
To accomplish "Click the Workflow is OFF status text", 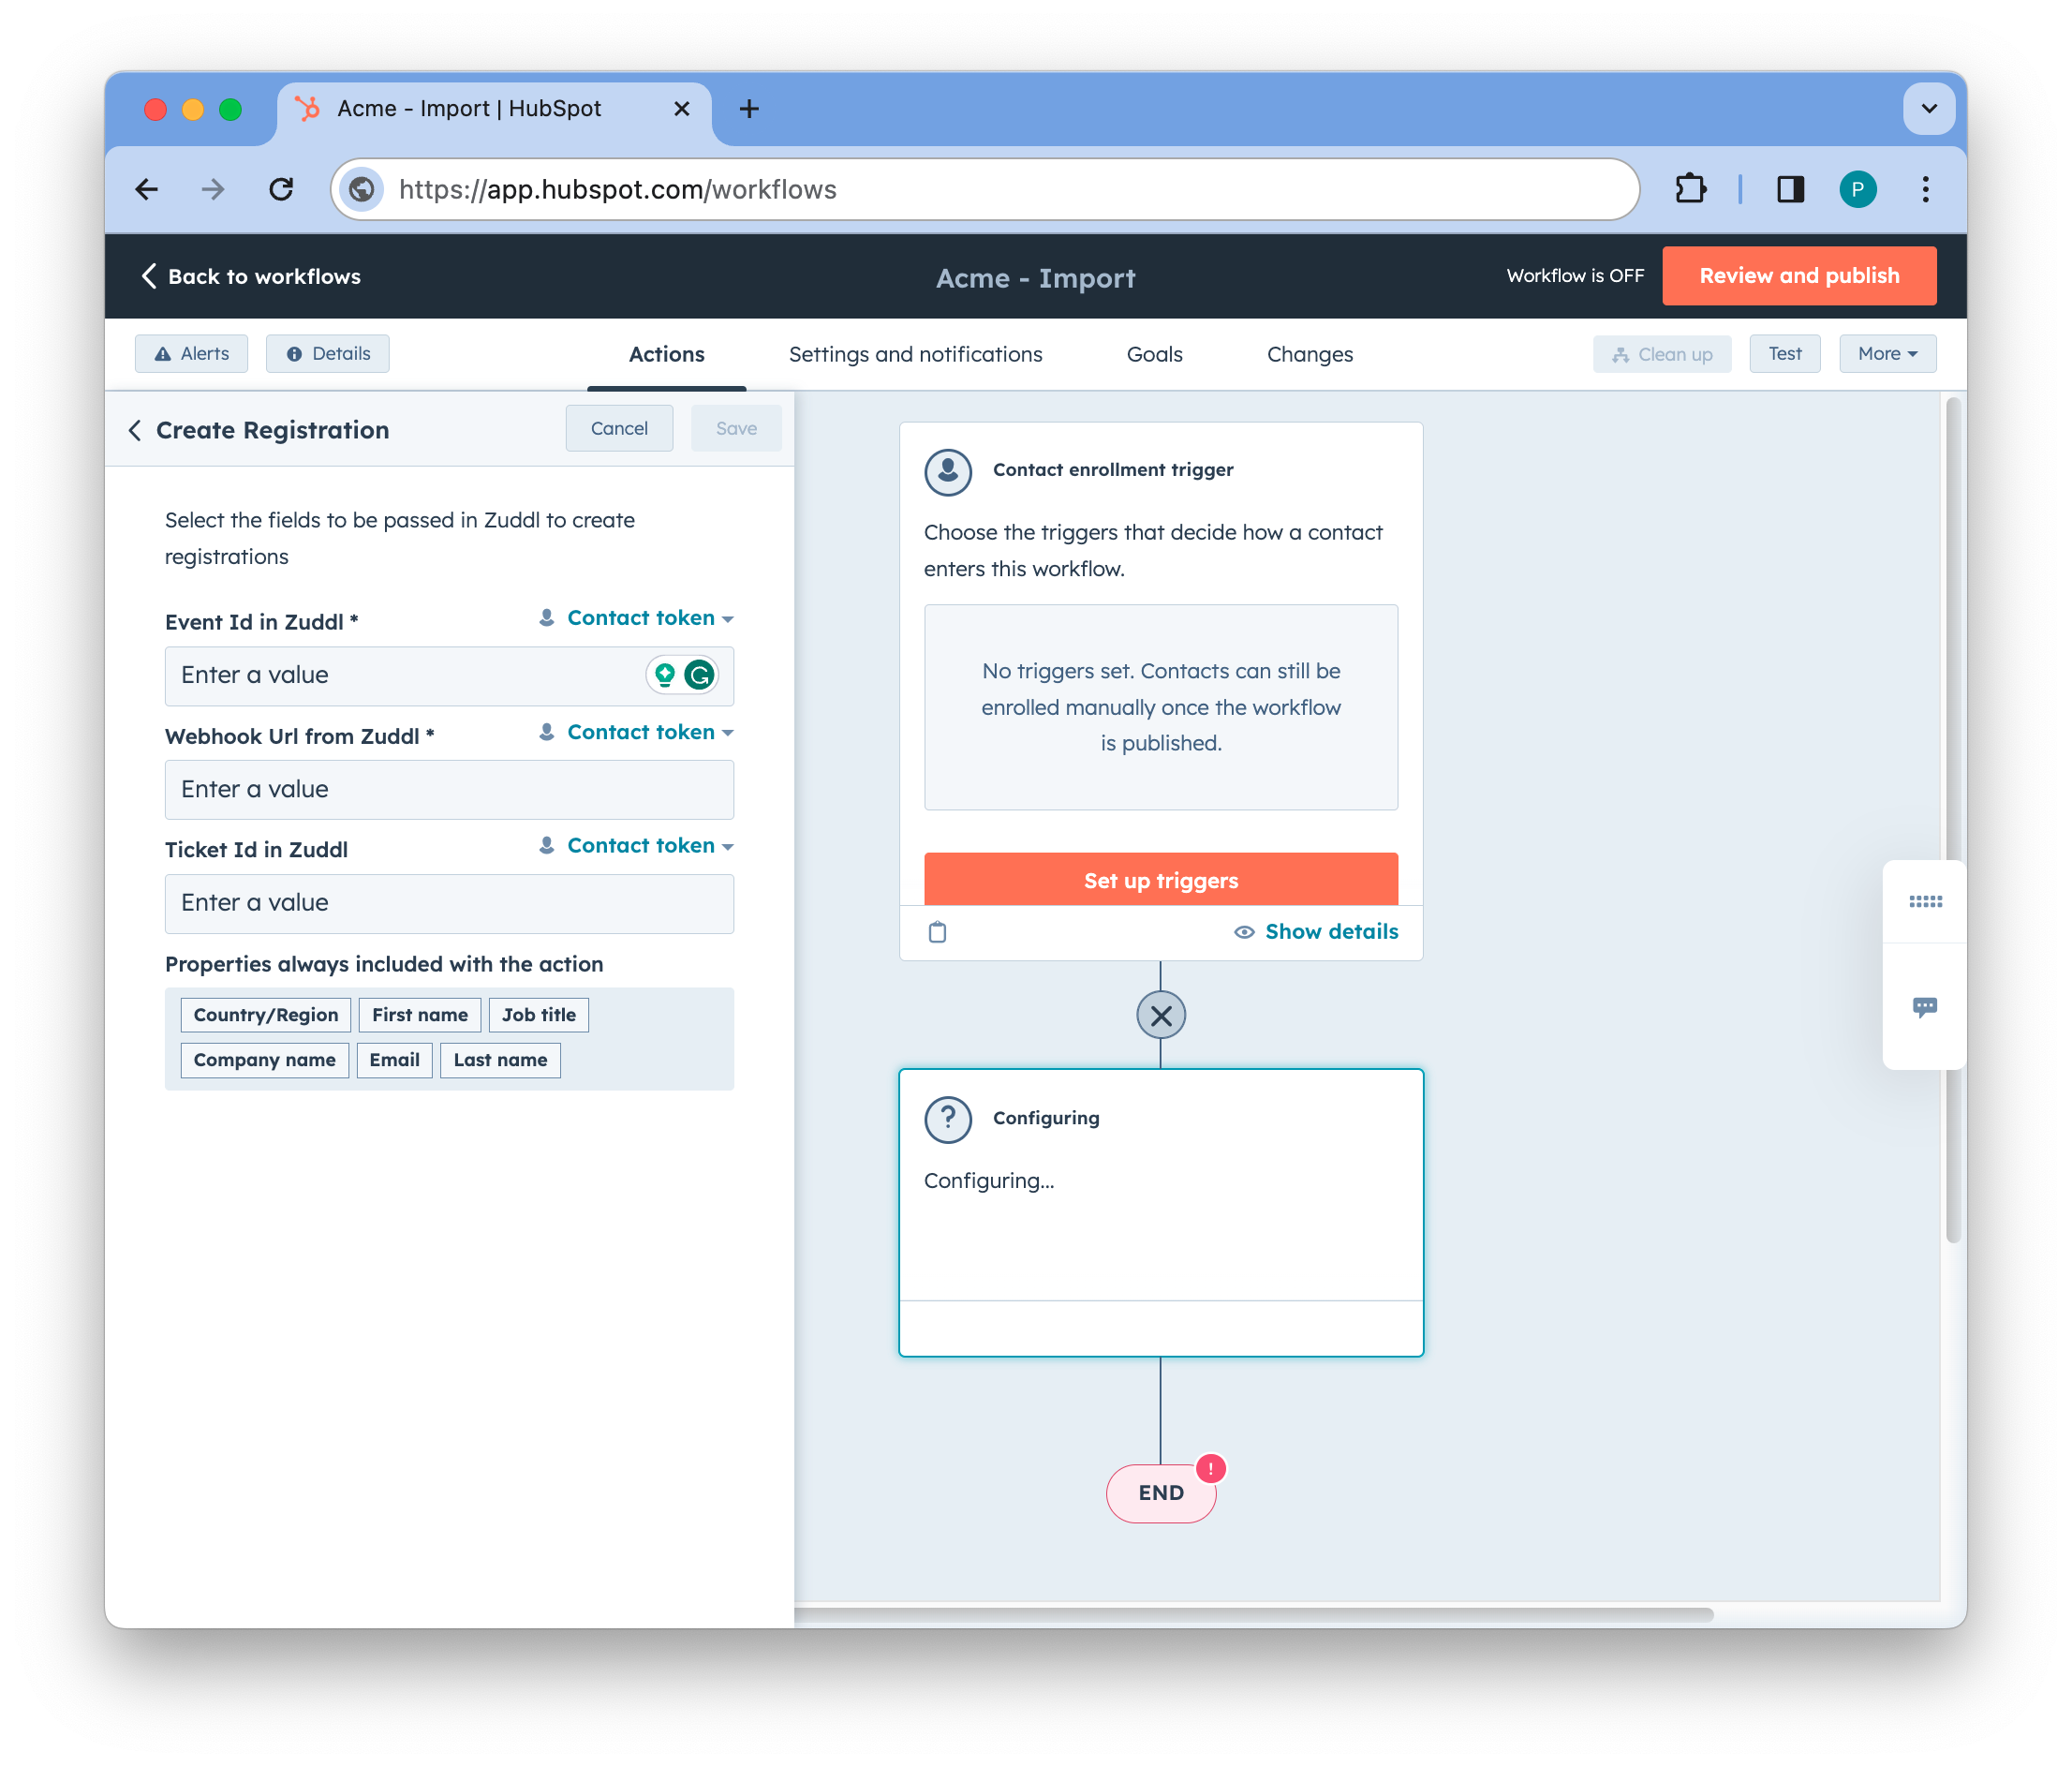I will click(1575, 276).
